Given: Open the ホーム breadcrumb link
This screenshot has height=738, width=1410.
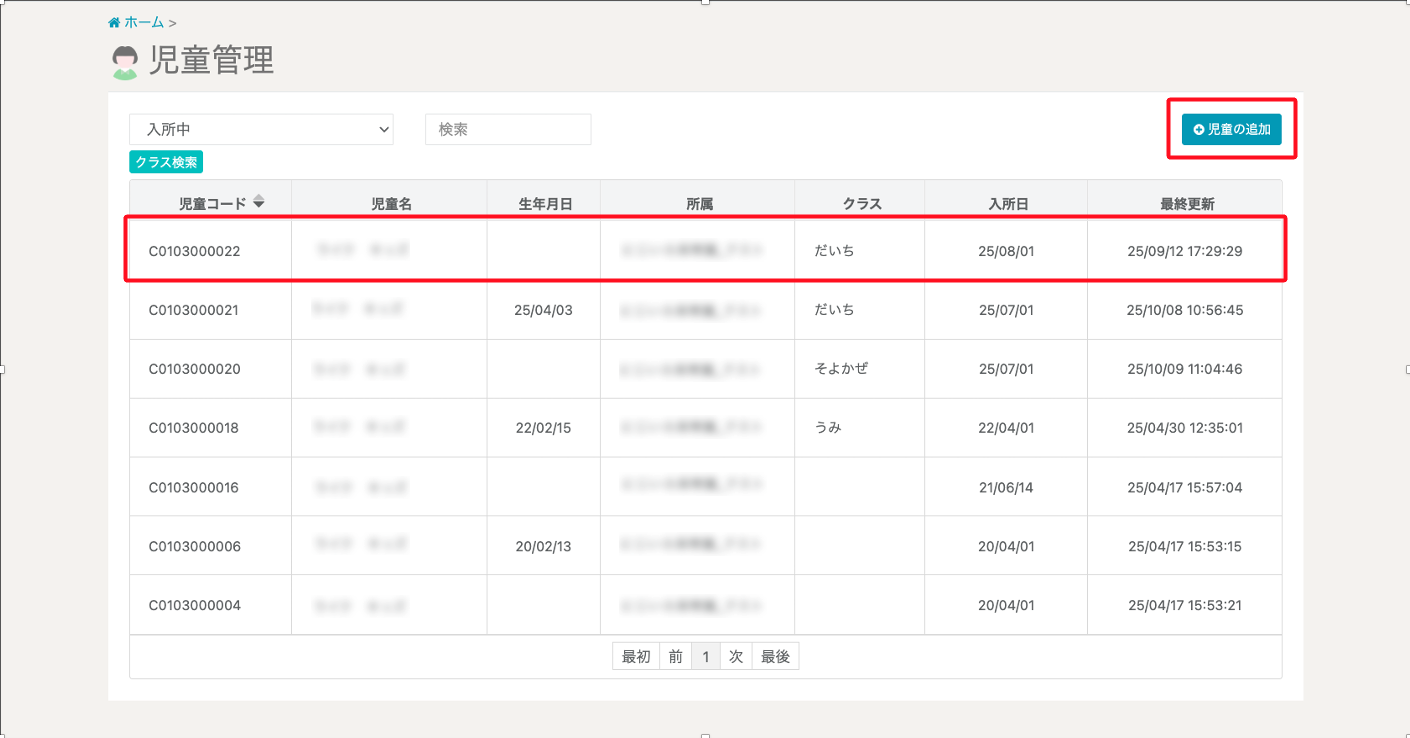Looking at the screenshot, I should pyautogui.click(x=143, y=22).
